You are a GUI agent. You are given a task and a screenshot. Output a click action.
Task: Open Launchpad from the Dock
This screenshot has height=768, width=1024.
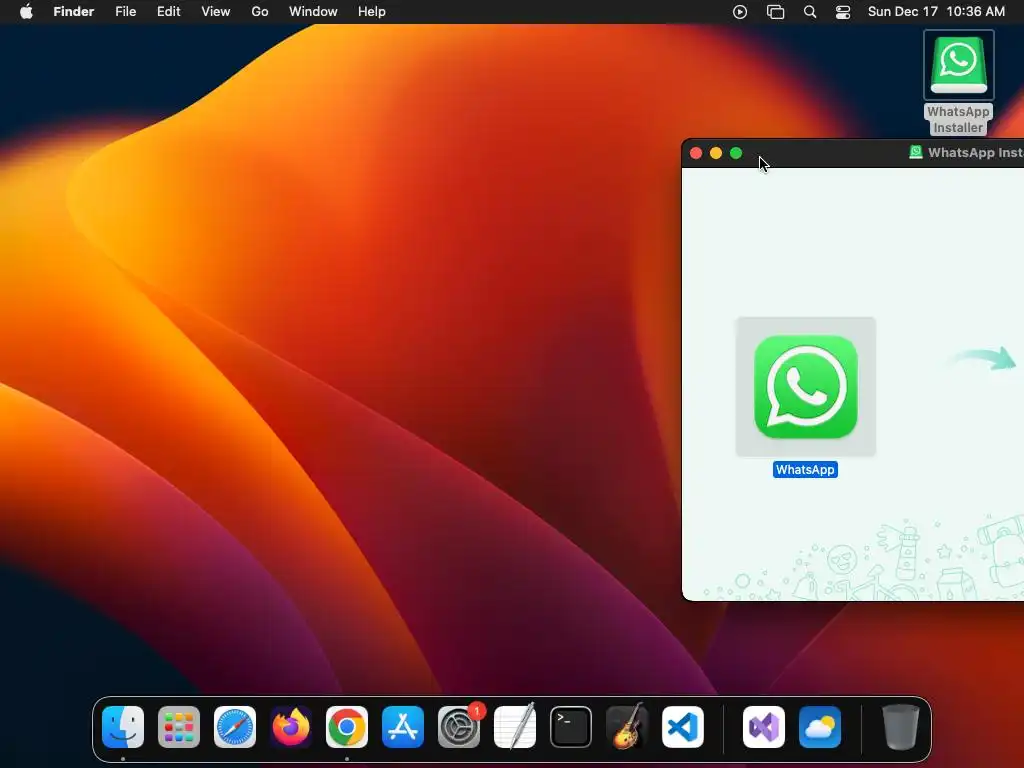pyautogui.click(x=179, y=727)
